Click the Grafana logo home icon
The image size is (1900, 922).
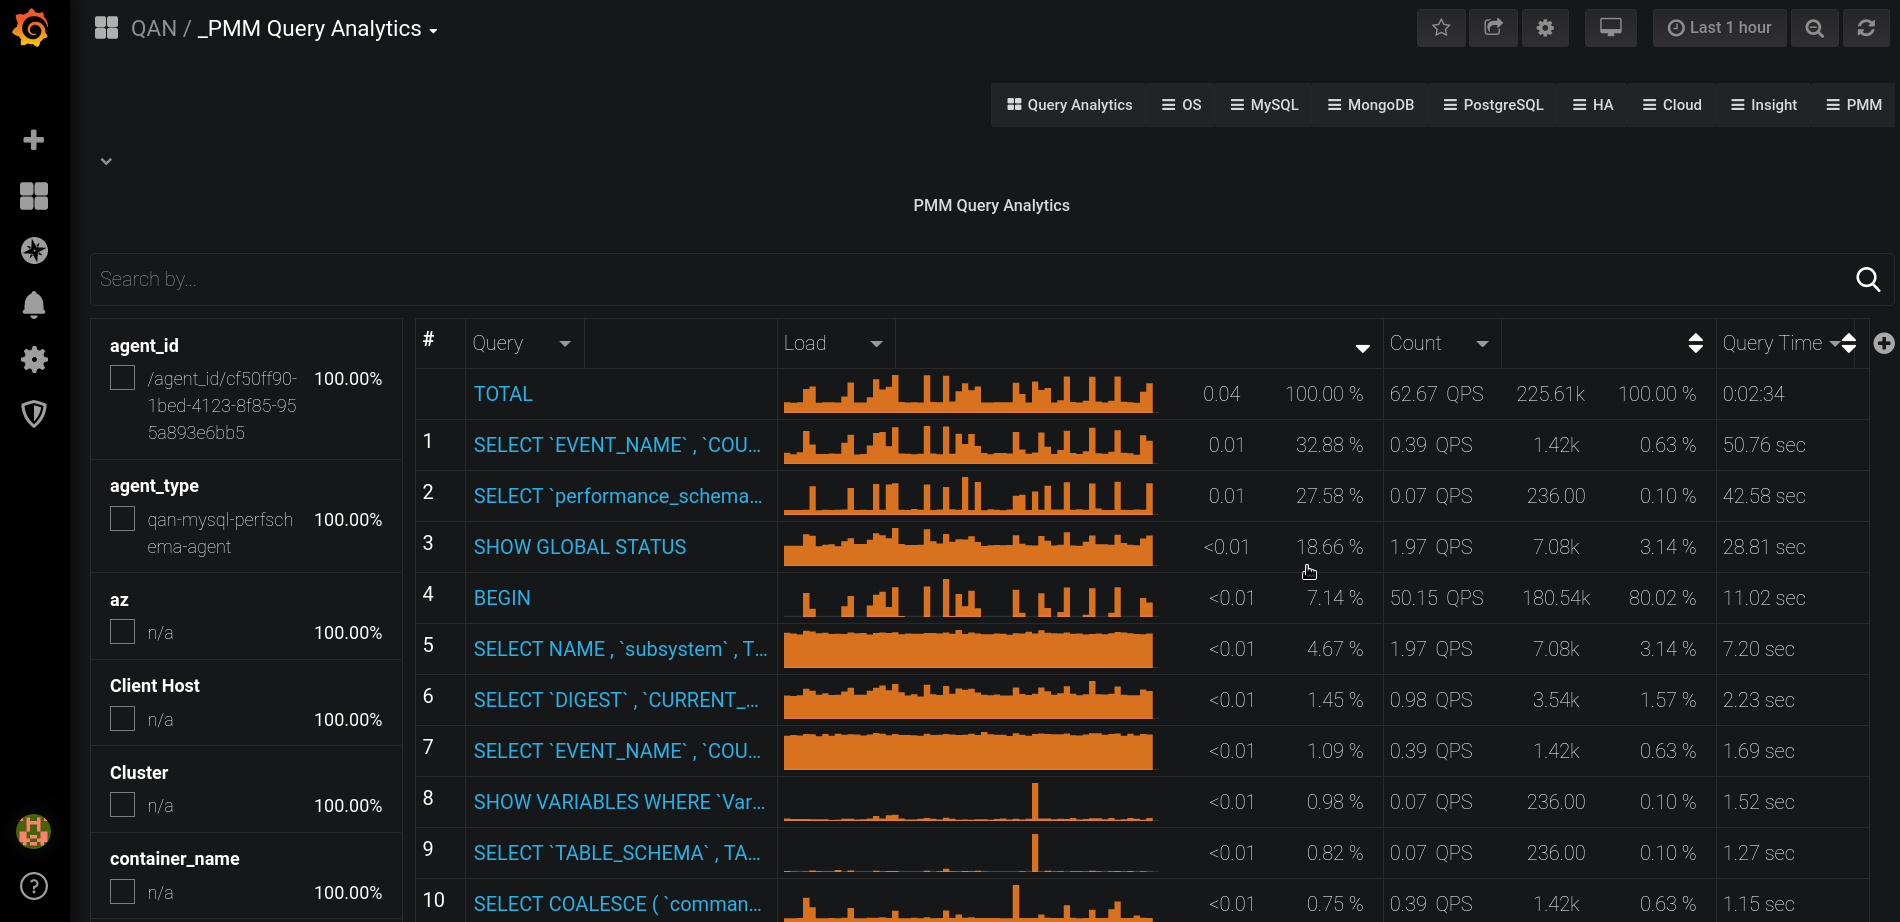tap(31, 28)
